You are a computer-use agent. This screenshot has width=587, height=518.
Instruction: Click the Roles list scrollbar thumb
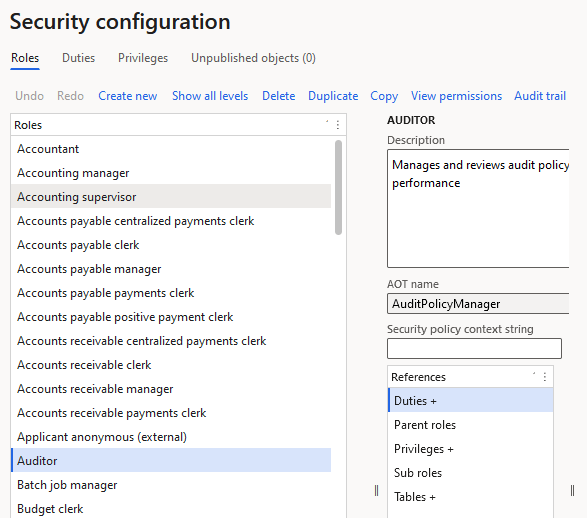point(338,187)
